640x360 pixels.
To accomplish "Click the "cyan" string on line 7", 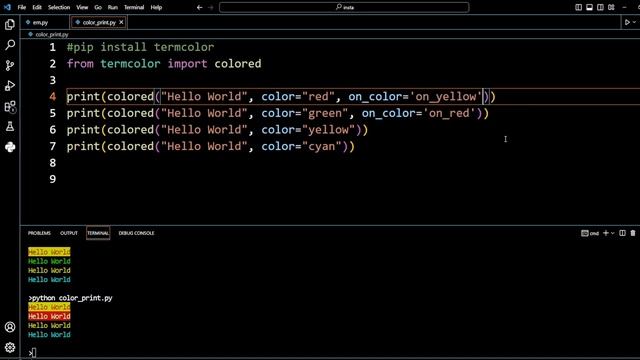I will pos(322,147).
